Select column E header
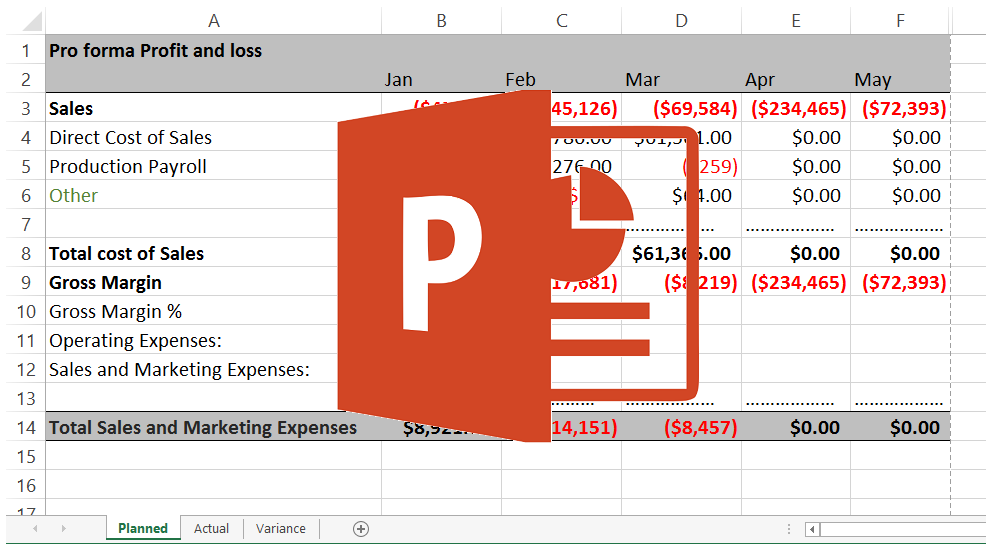 [x=796, y=20]
